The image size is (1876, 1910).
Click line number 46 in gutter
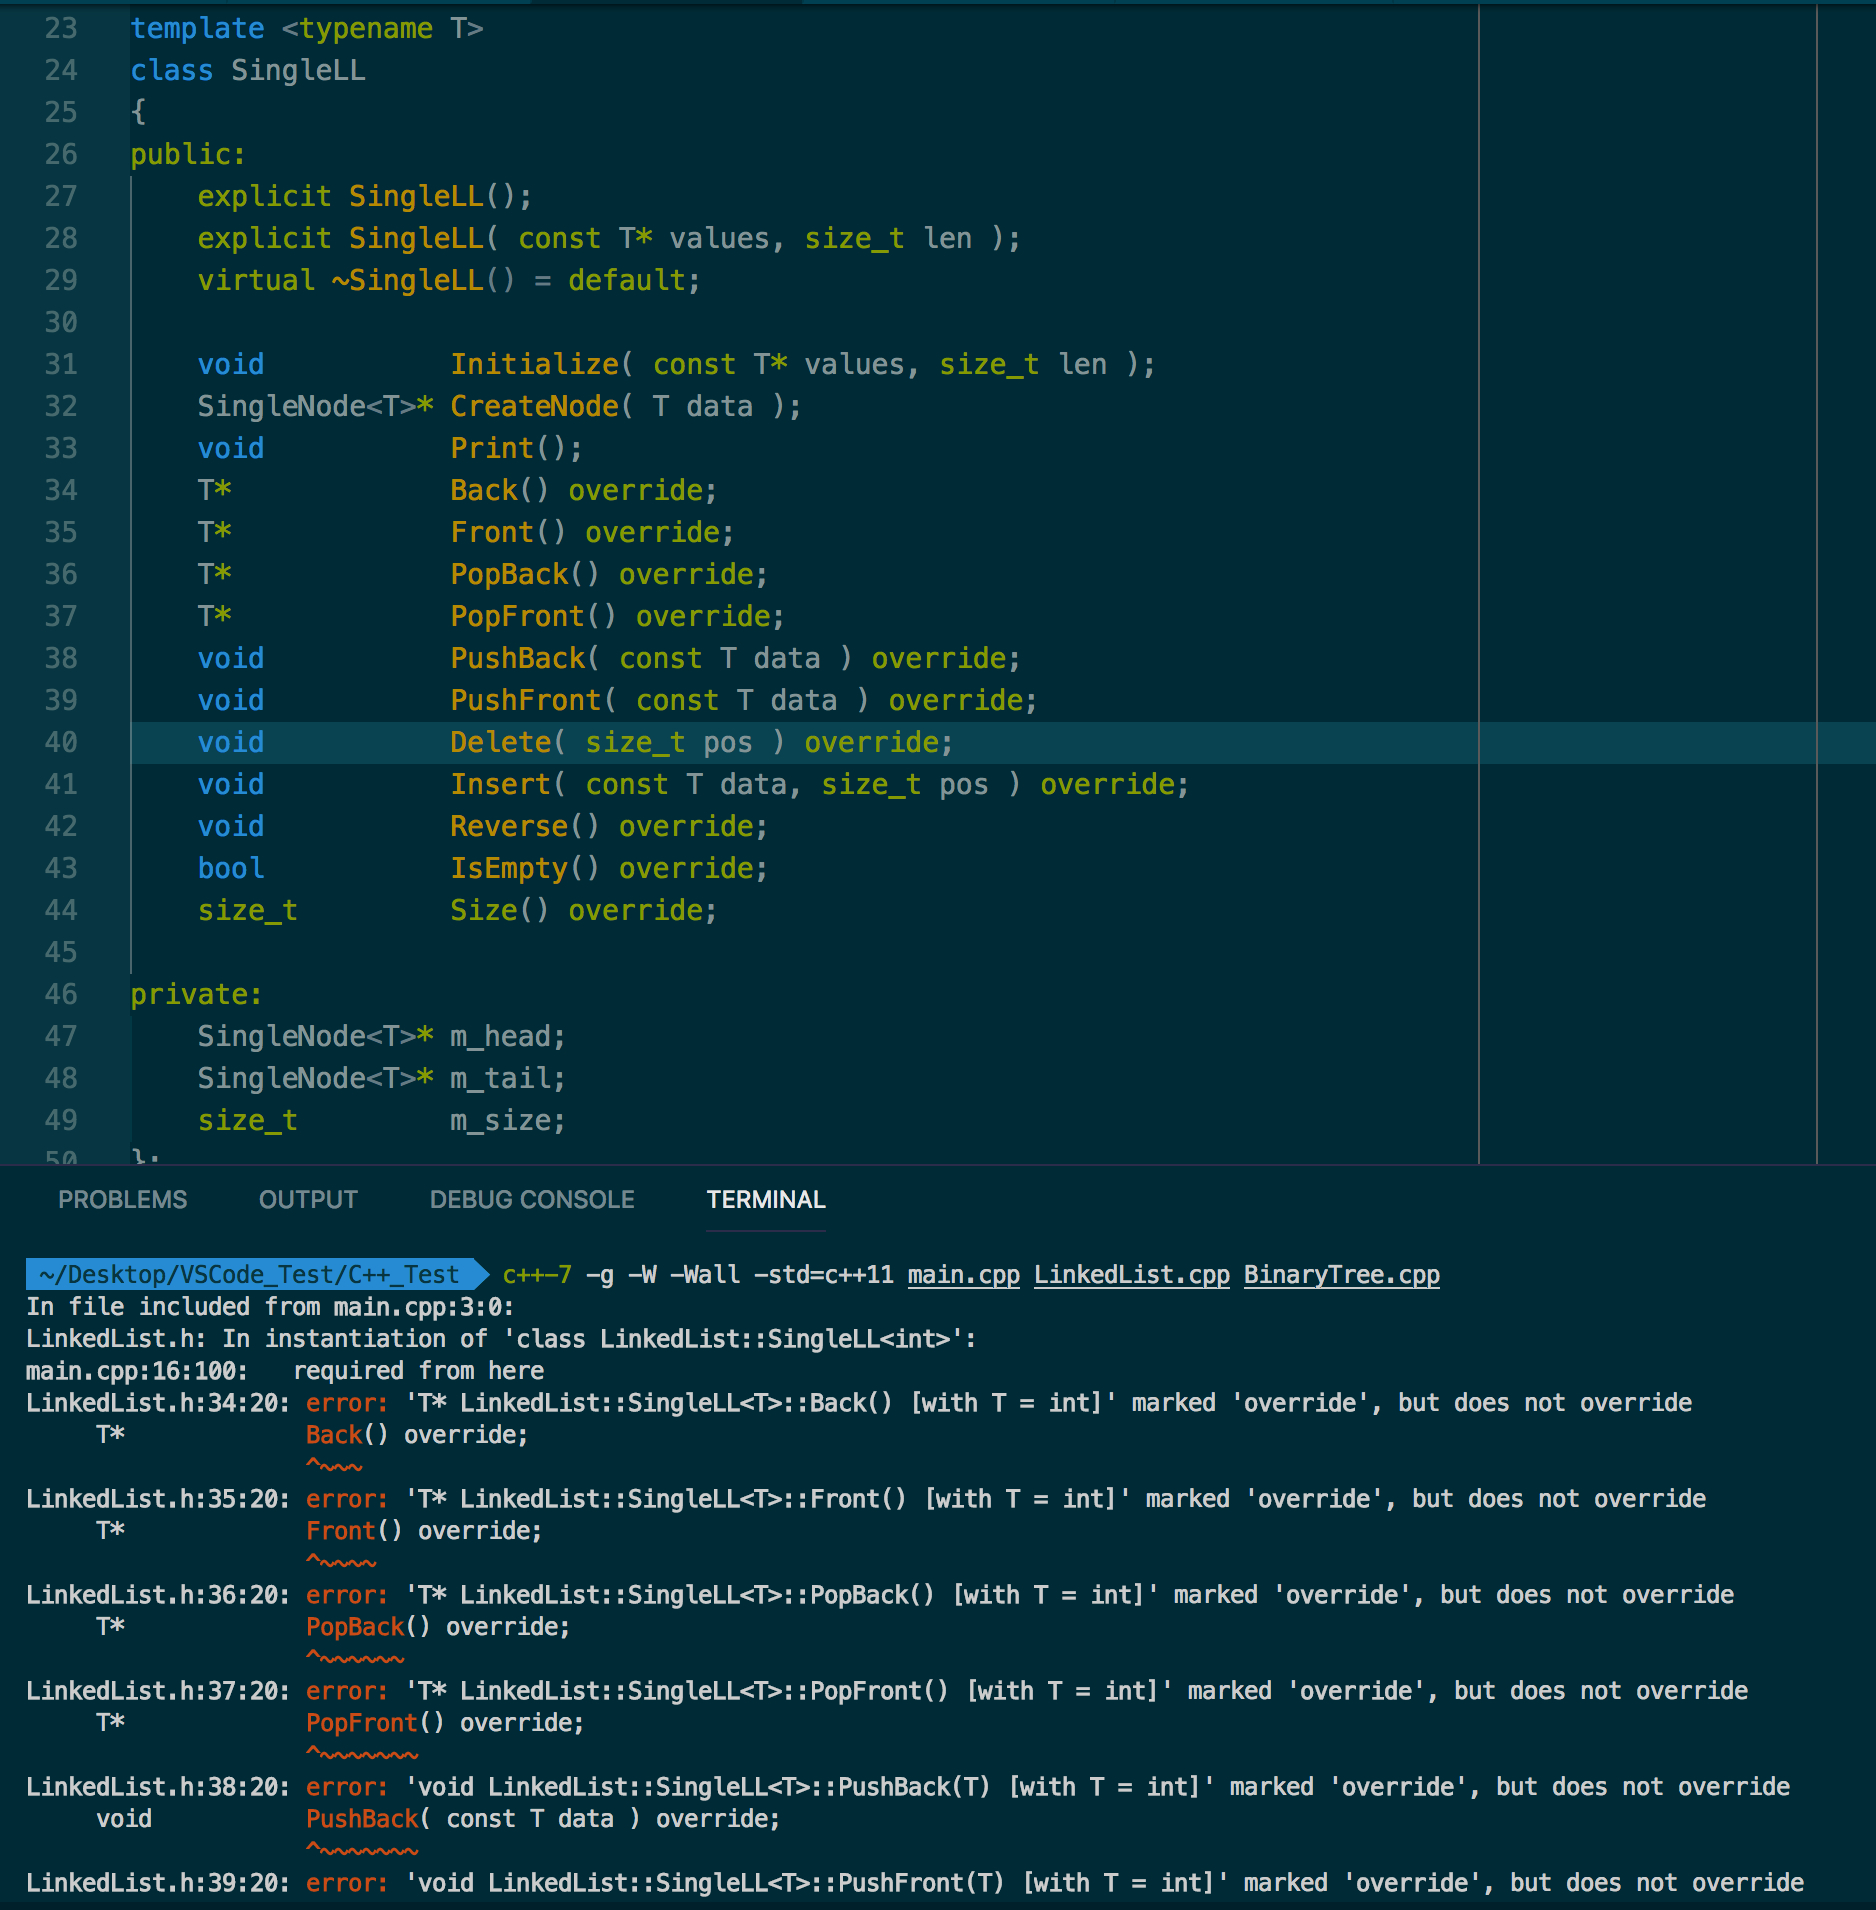click(61, 994)
